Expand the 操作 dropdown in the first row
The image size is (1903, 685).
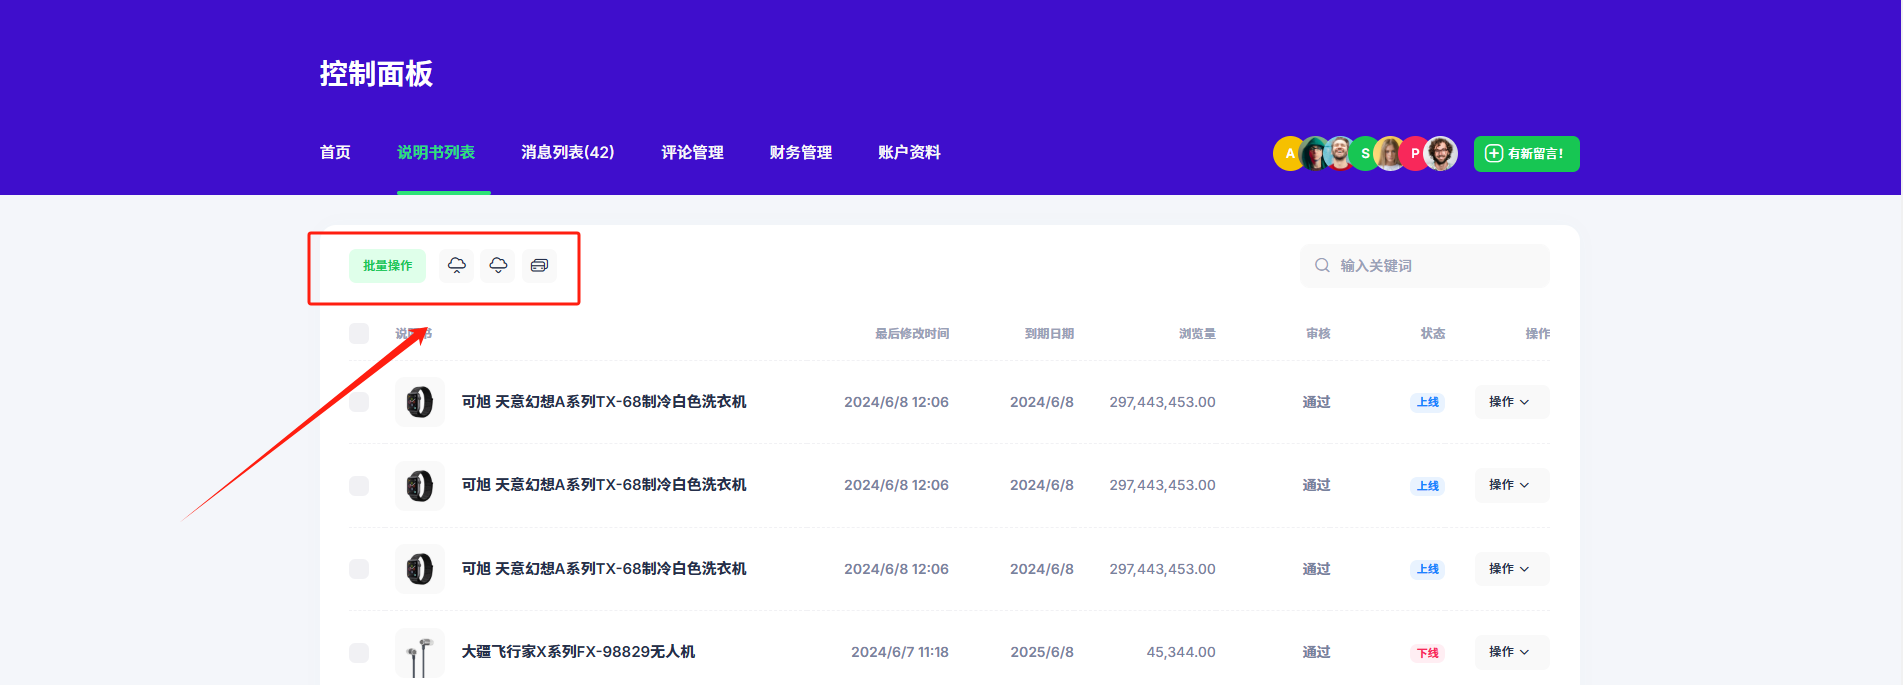pyautogui.click(x=1511, y=402)
